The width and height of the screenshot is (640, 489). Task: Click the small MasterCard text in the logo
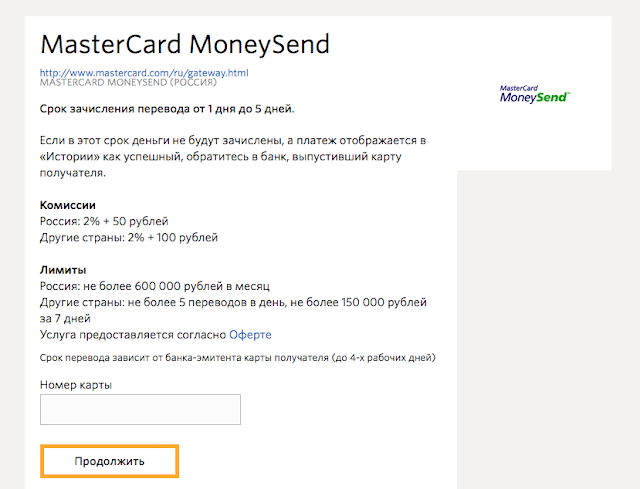click(x=519, y=88)
